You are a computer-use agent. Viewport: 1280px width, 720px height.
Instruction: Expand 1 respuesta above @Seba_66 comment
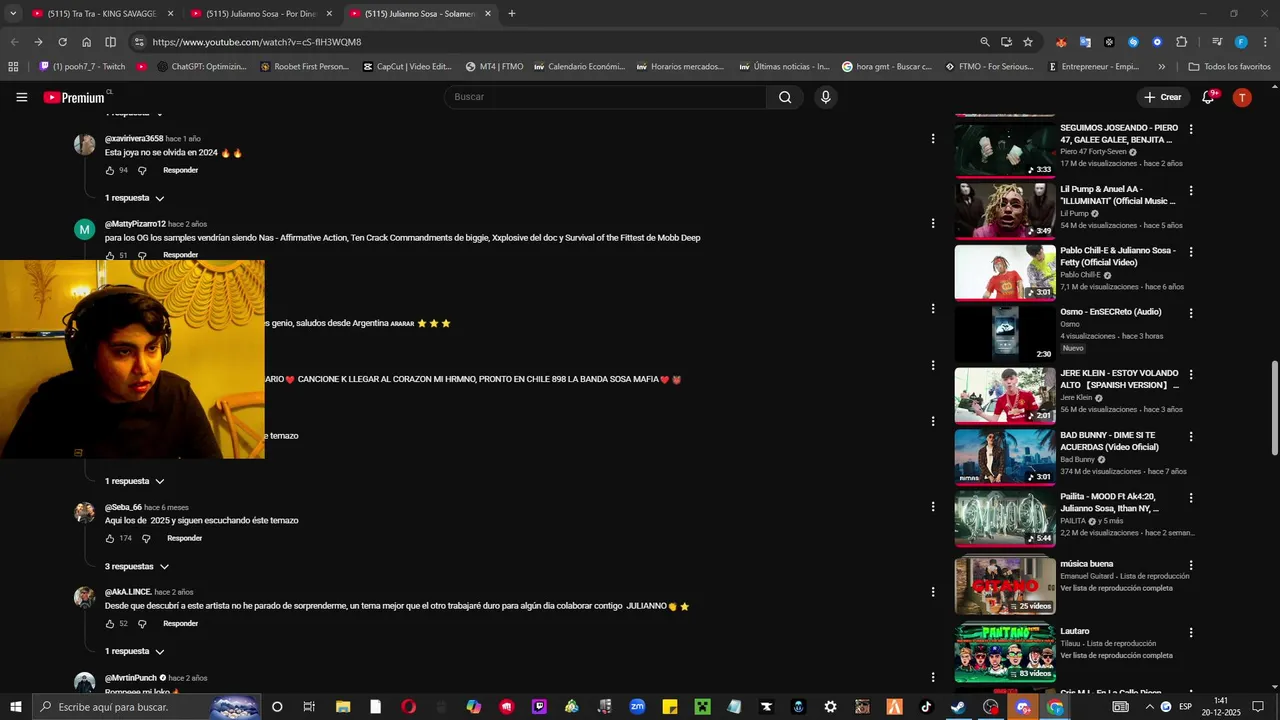[134, 481]
